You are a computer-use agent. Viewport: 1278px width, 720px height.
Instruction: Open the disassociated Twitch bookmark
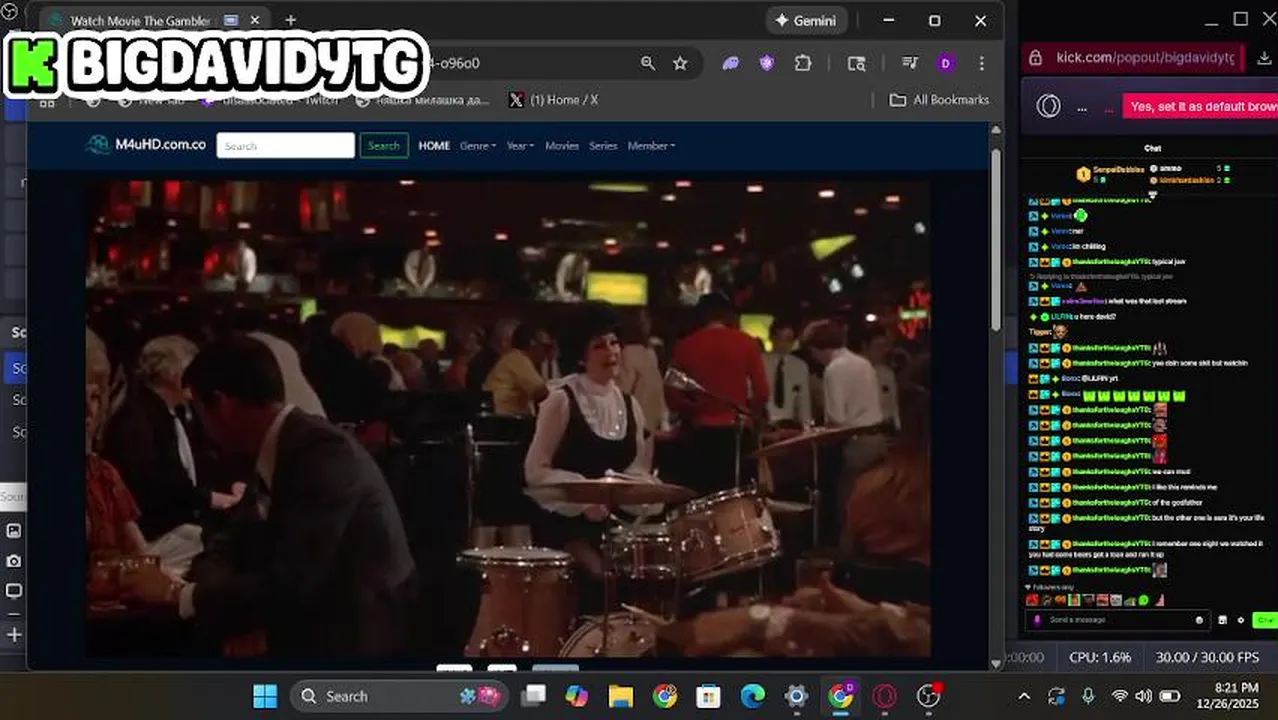(x=269, y=100)
